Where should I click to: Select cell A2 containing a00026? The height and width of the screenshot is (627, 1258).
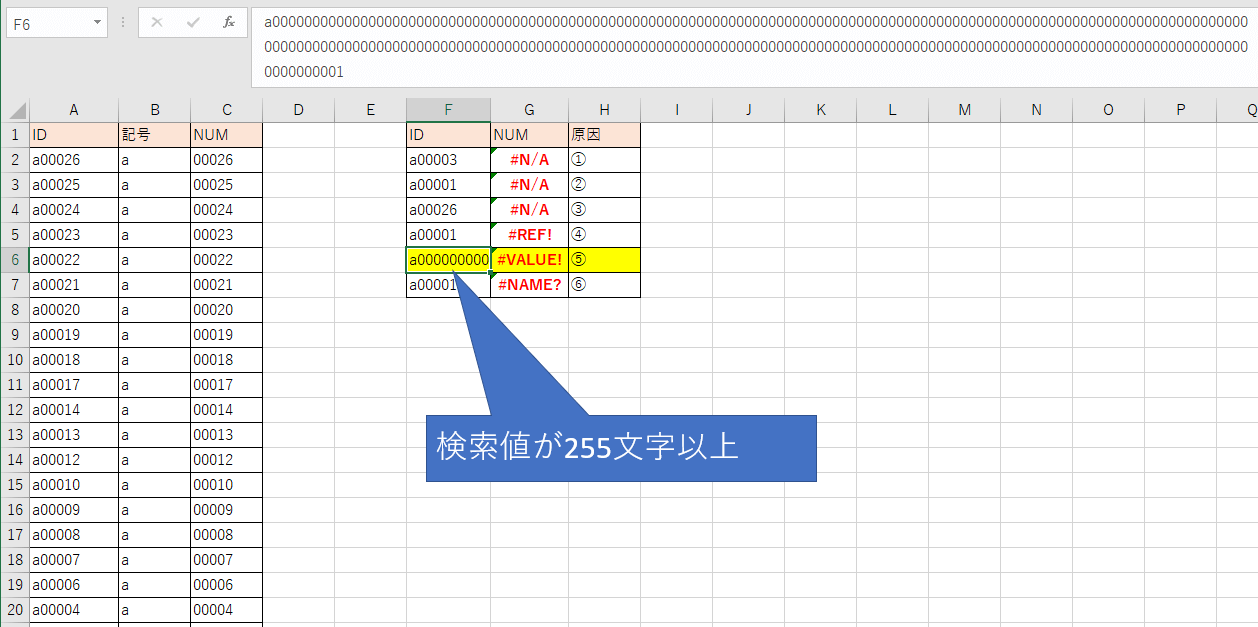tap(73, 159)
